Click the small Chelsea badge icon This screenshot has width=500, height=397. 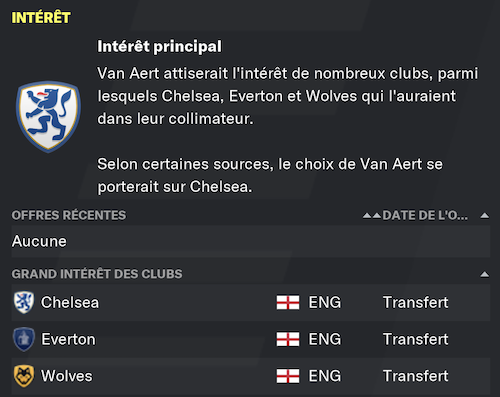[24, 302]
